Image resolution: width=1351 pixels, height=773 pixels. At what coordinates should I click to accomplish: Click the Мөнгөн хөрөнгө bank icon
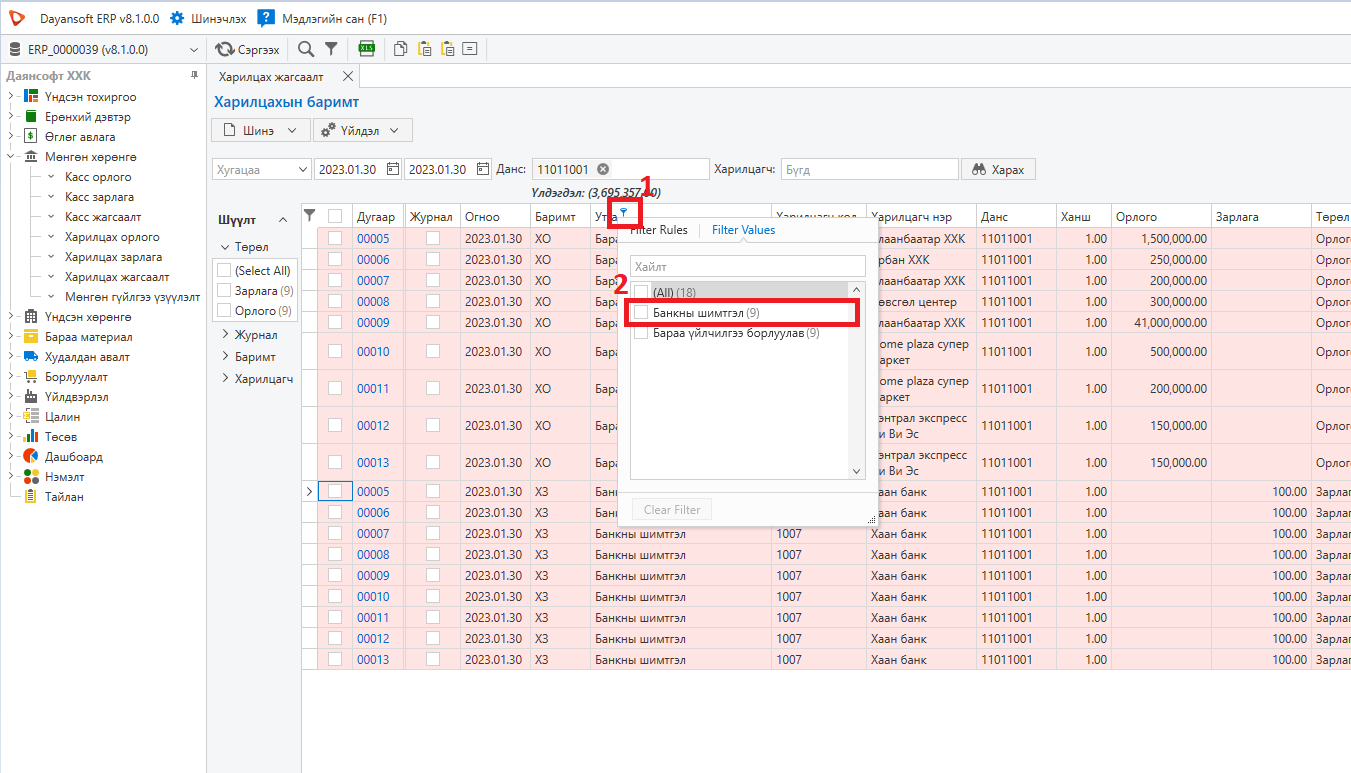click(31, 157)
